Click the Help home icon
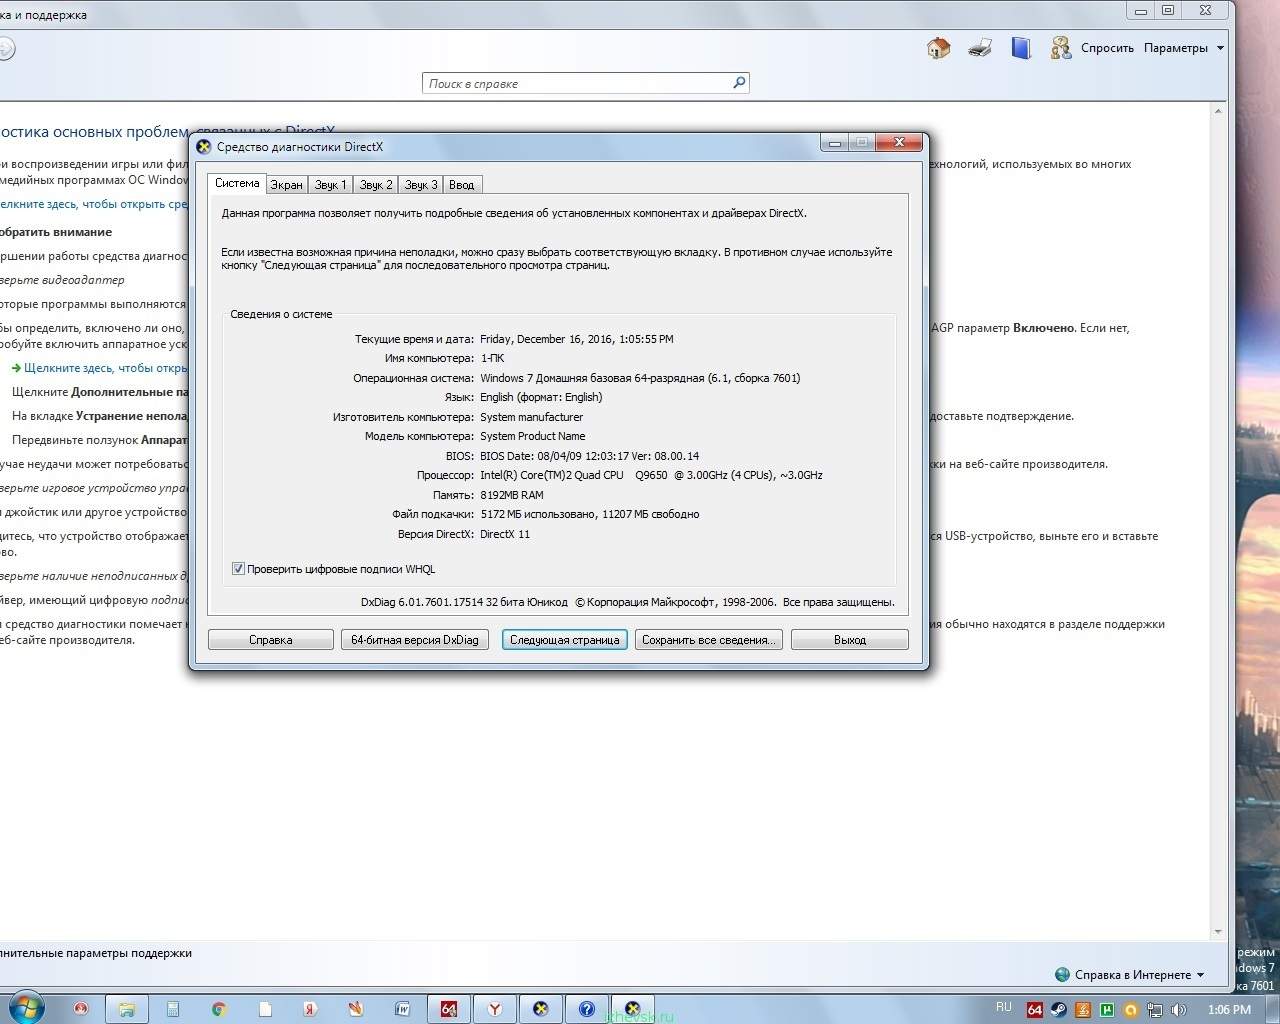 click(938, 48)
